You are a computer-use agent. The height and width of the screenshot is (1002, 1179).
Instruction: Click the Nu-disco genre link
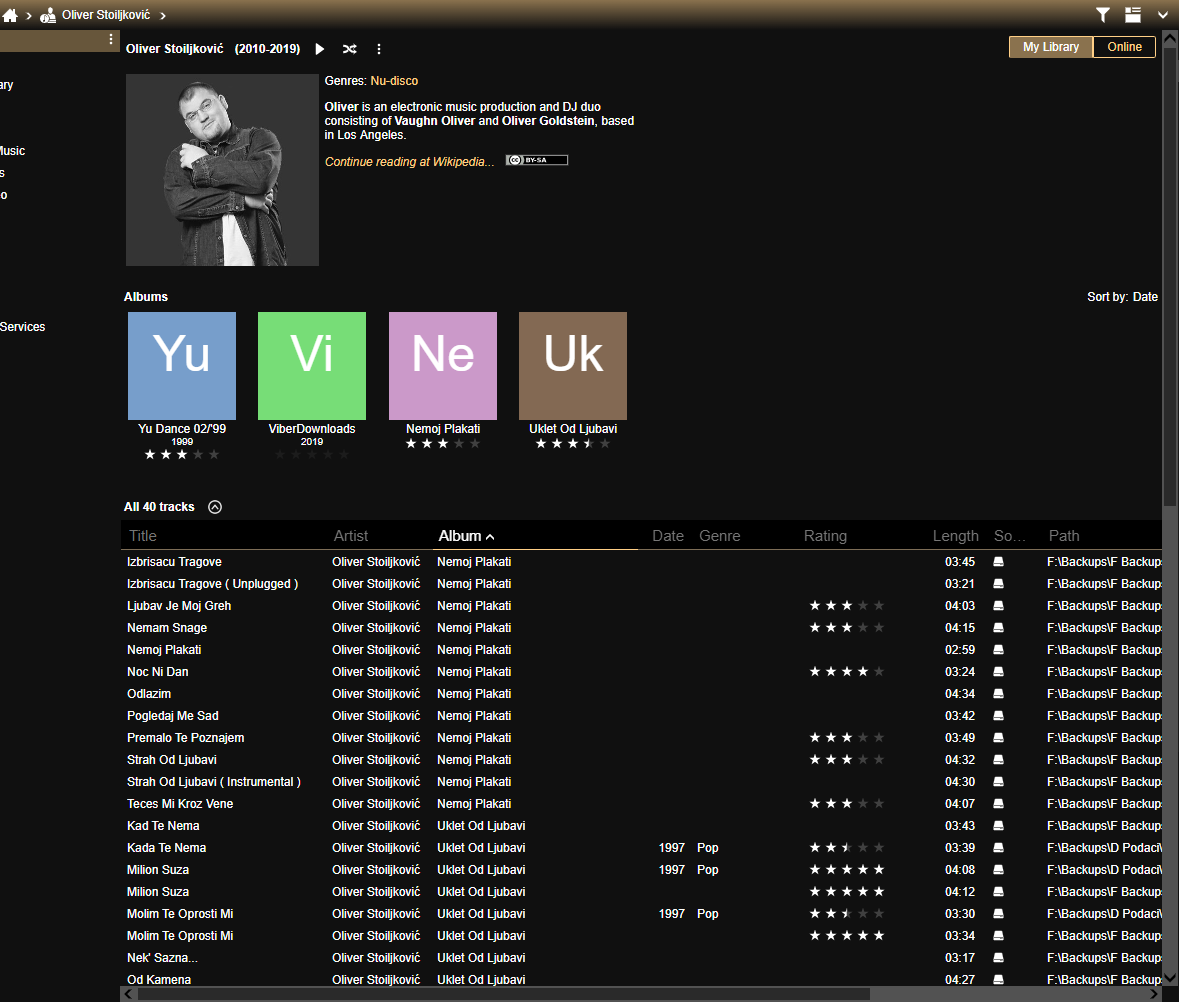pos(394,81)
